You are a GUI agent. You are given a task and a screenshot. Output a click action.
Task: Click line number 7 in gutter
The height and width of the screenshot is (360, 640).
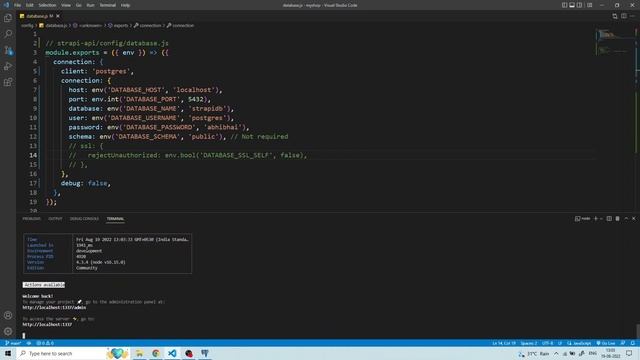click(x=35, y=90)
